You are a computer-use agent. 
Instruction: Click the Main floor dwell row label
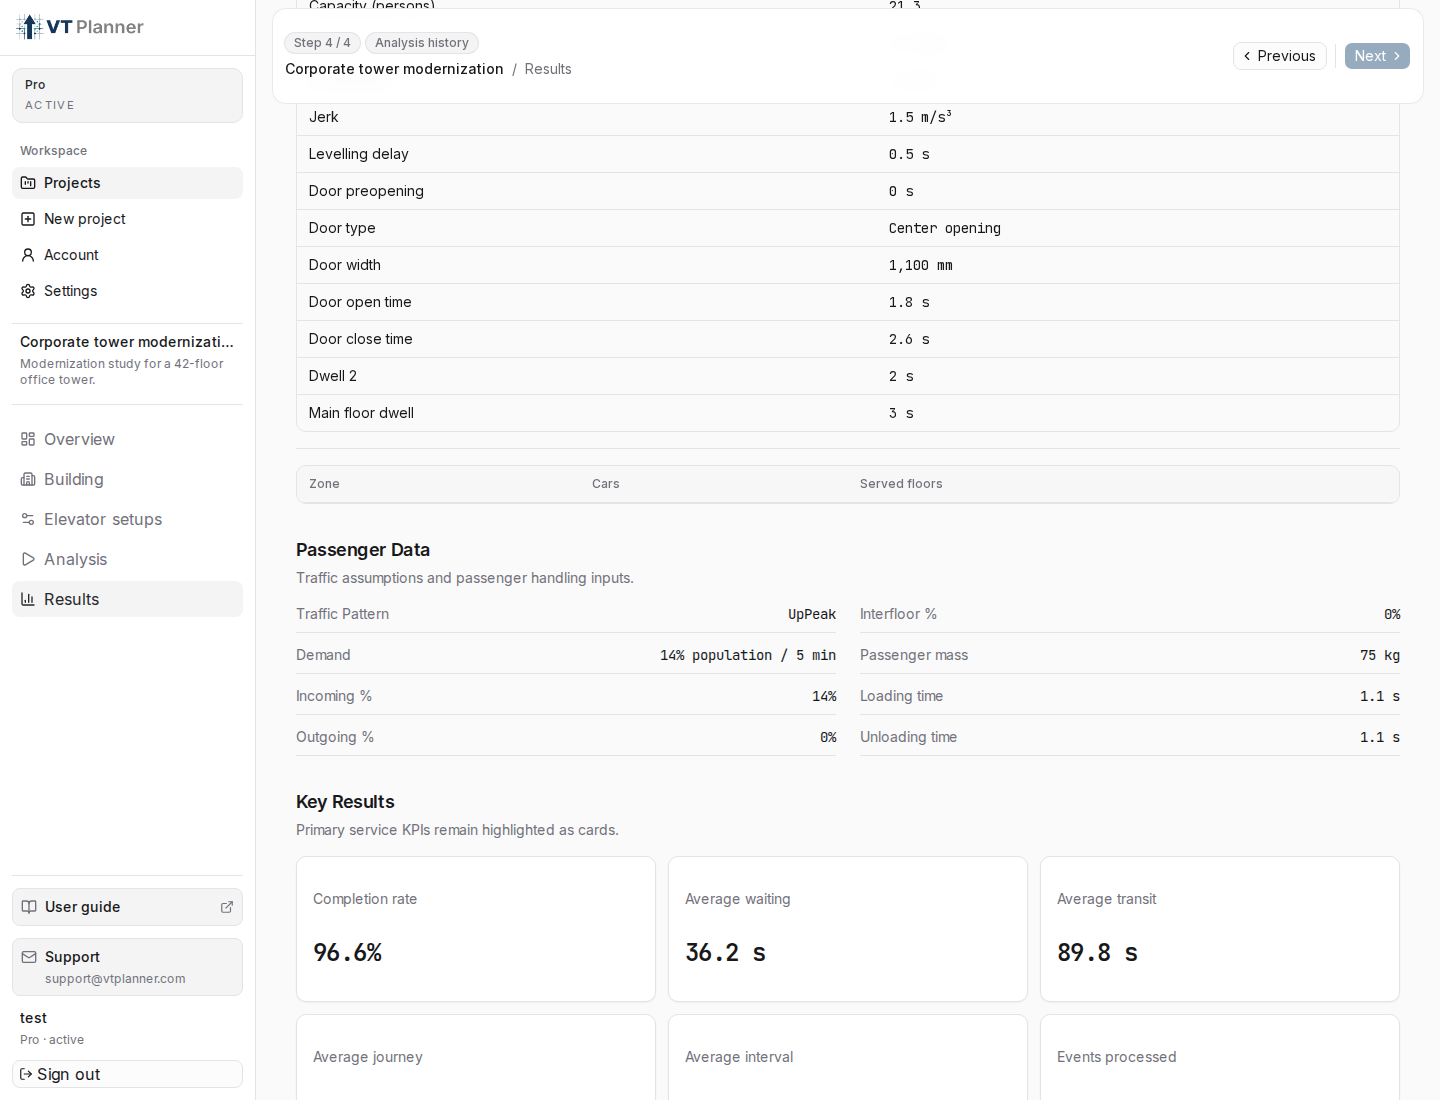tap(361, 413)
